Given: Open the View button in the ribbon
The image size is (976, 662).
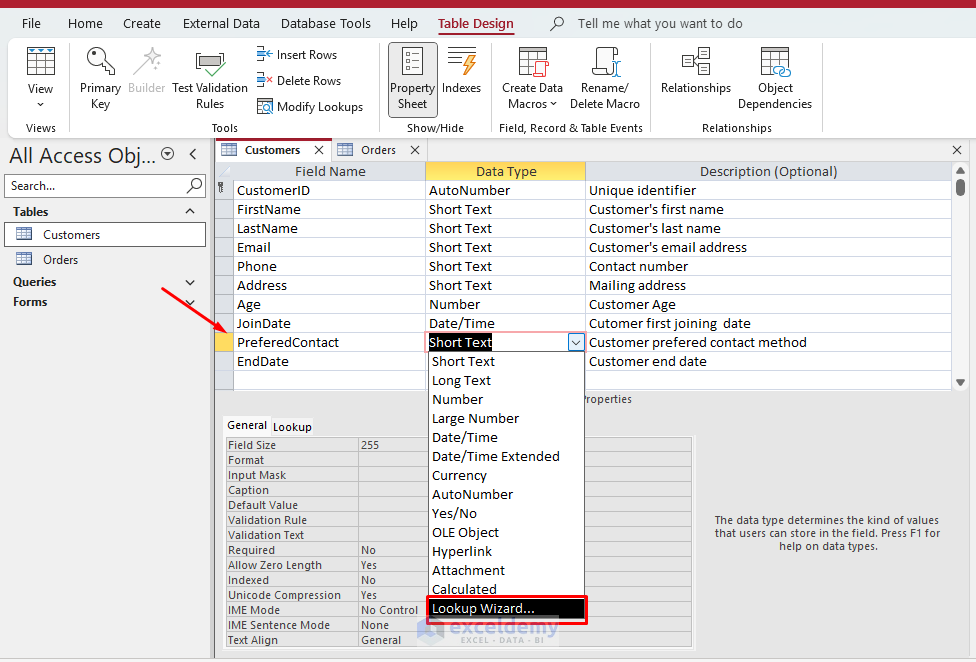Looking at the screenshot, I should click(x=40, y=79).
